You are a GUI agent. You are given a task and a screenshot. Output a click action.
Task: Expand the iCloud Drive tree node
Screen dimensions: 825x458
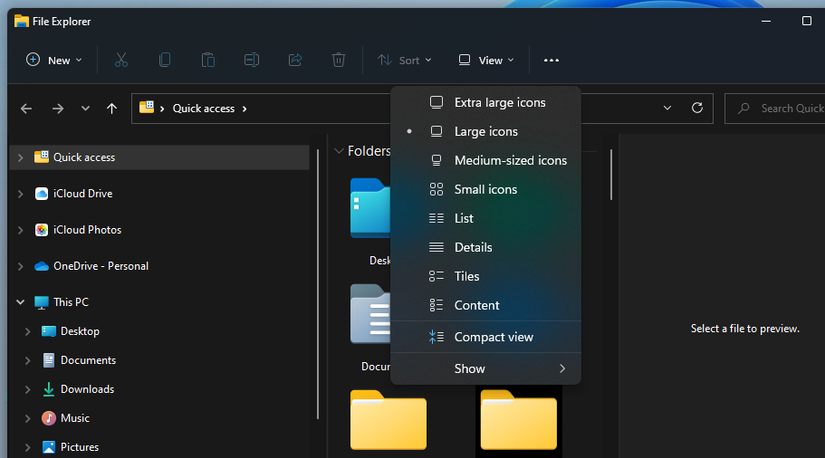(x=20, y=194)
